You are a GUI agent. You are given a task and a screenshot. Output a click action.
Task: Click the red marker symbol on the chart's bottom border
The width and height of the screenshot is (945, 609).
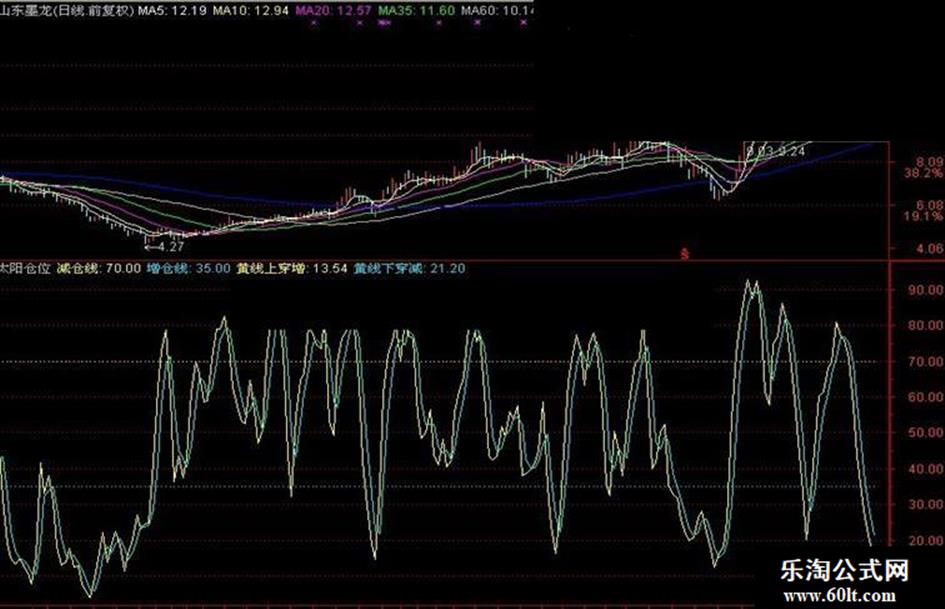tap(685, 254)
